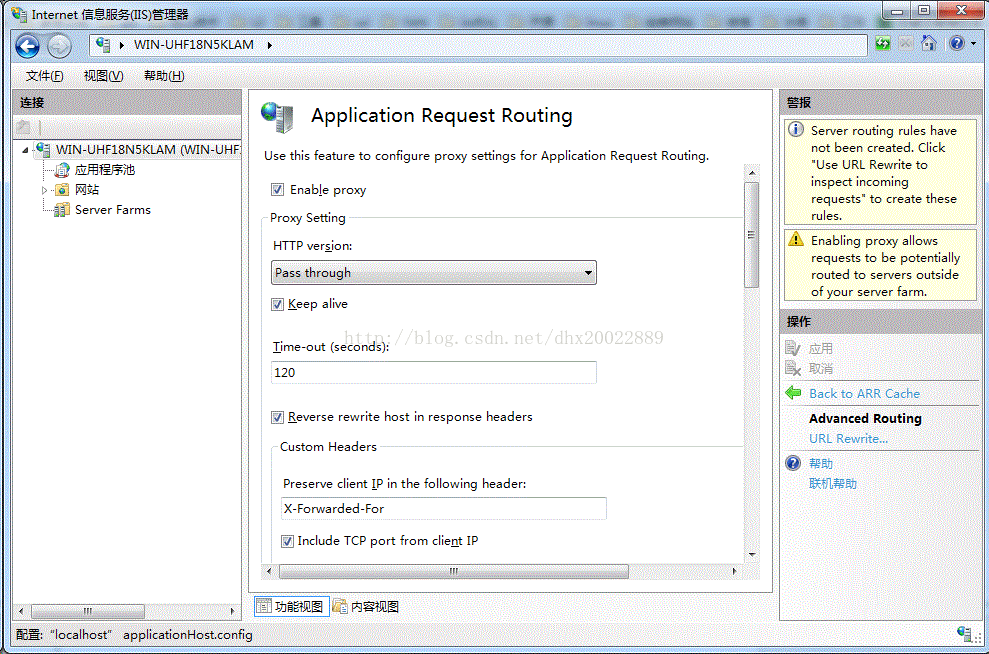Viewport: 989px width, 654px height.
Task: Click the blue question-mark icon beside 帮助
Action: (793, 463)
